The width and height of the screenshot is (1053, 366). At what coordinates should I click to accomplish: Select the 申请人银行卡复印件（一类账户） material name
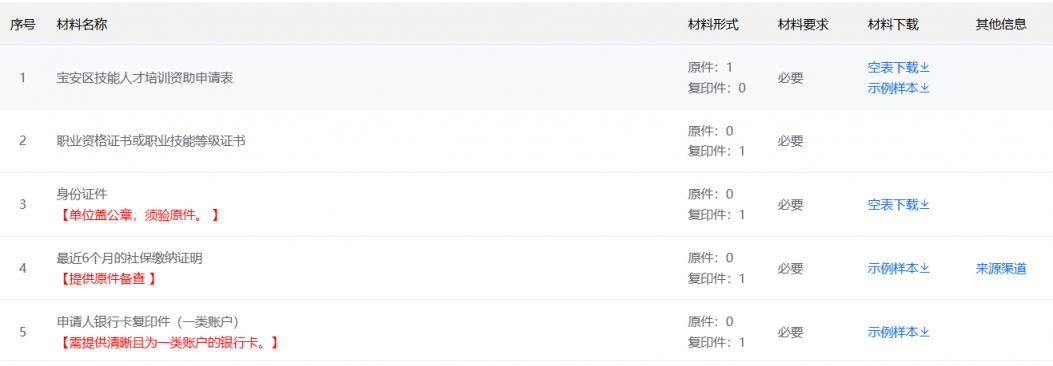point(148,322)
